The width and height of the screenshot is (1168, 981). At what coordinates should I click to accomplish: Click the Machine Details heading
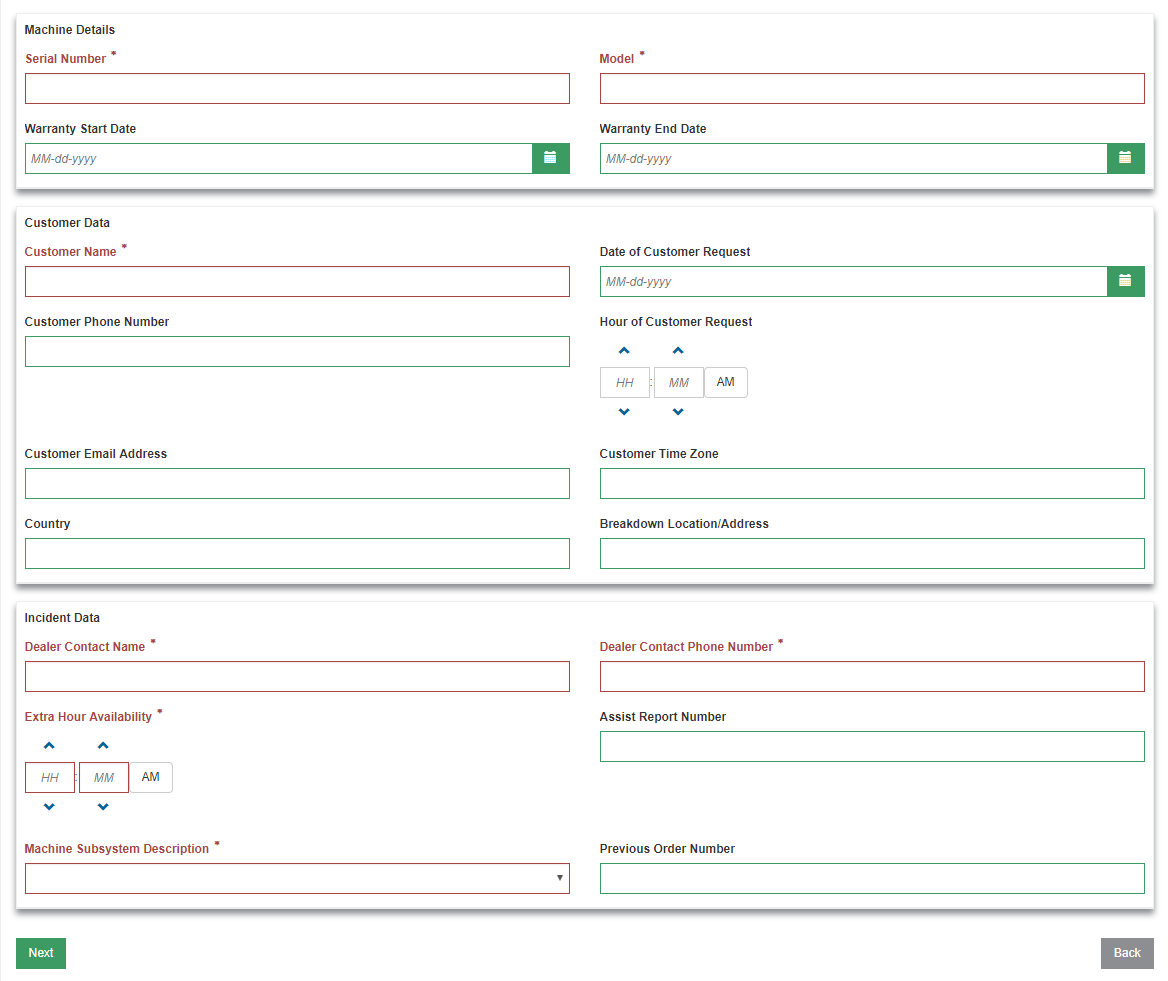click(70, 30)
